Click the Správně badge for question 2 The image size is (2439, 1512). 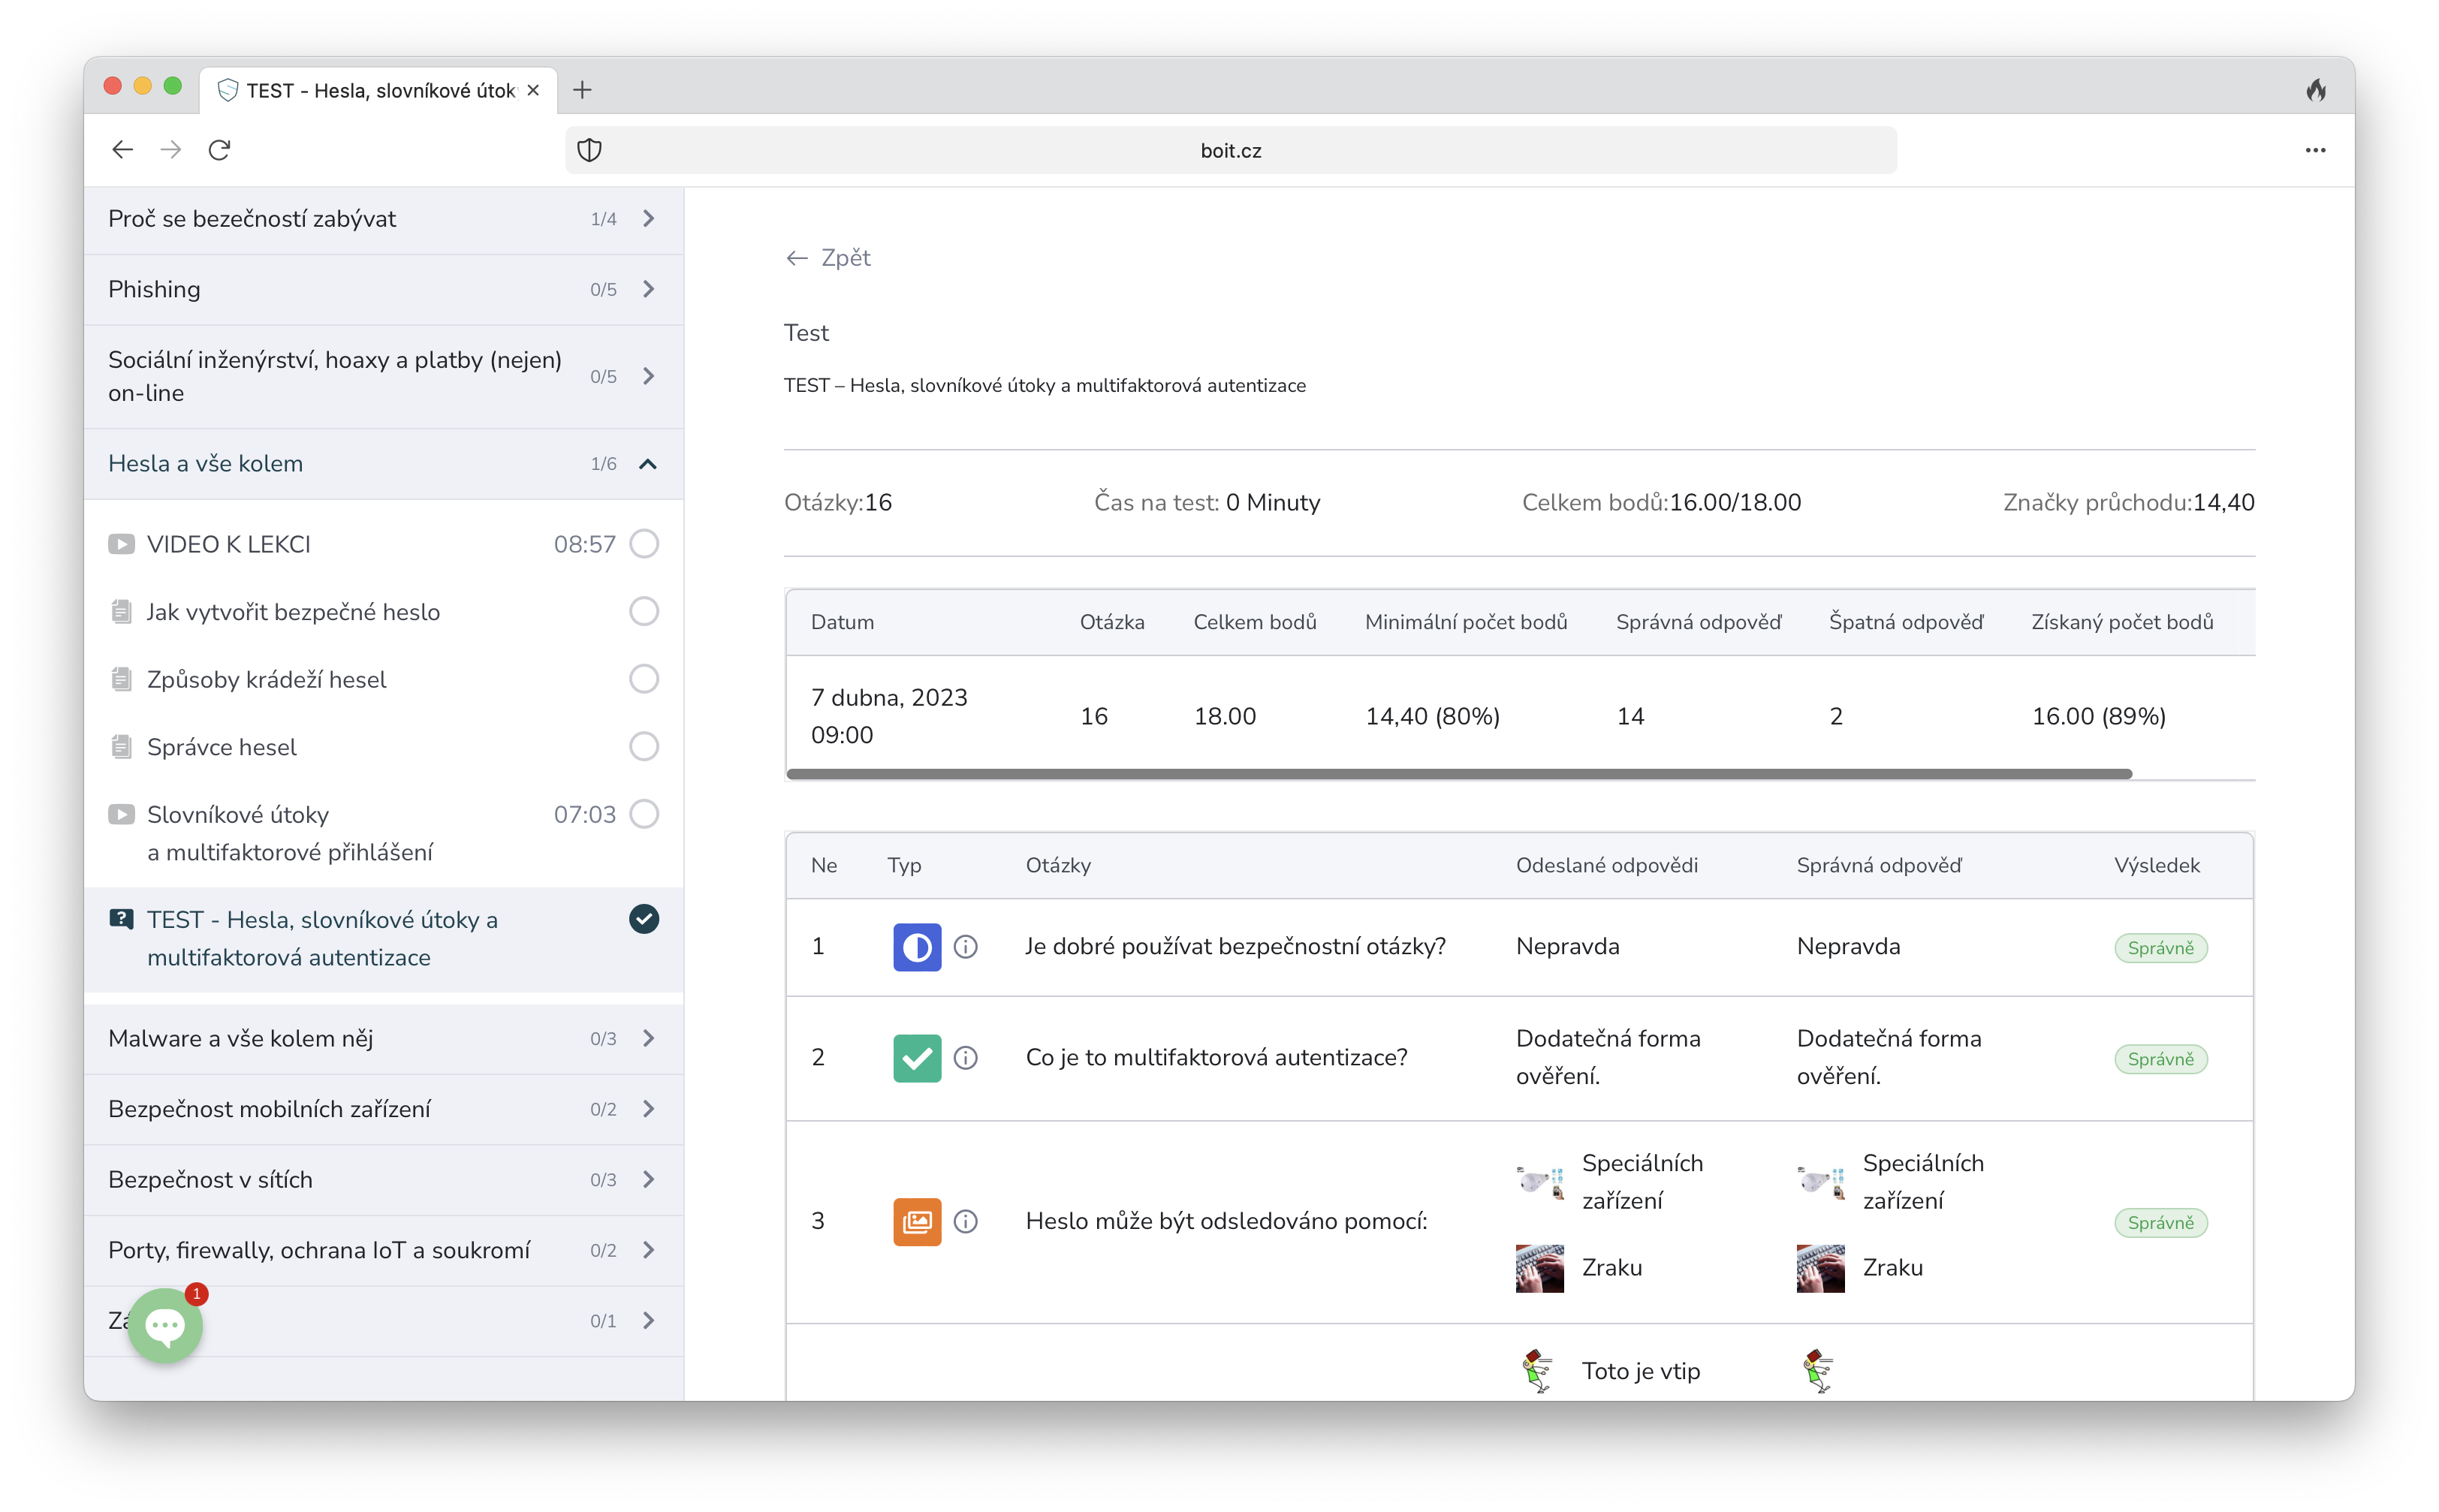point(2160,1059)
